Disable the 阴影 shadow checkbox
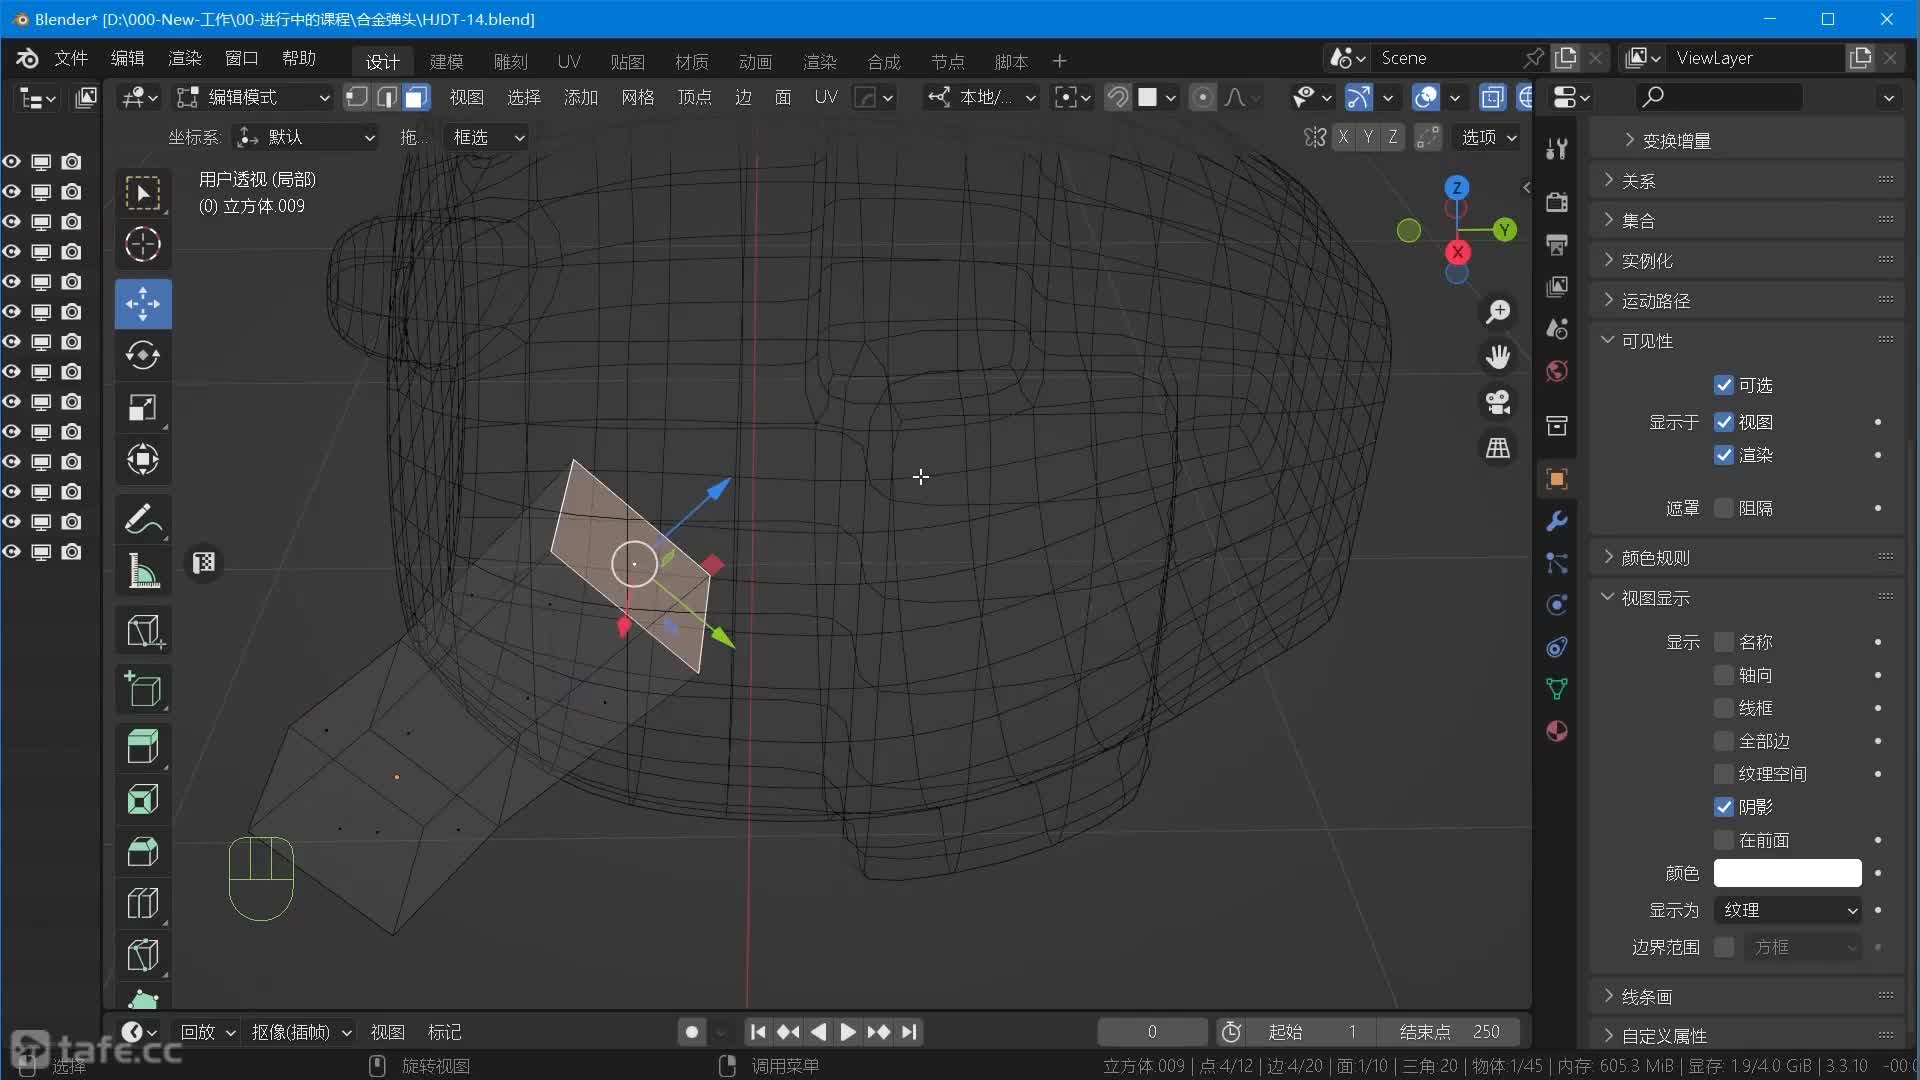The image size is (1920, 1080). pos(1723,807)
